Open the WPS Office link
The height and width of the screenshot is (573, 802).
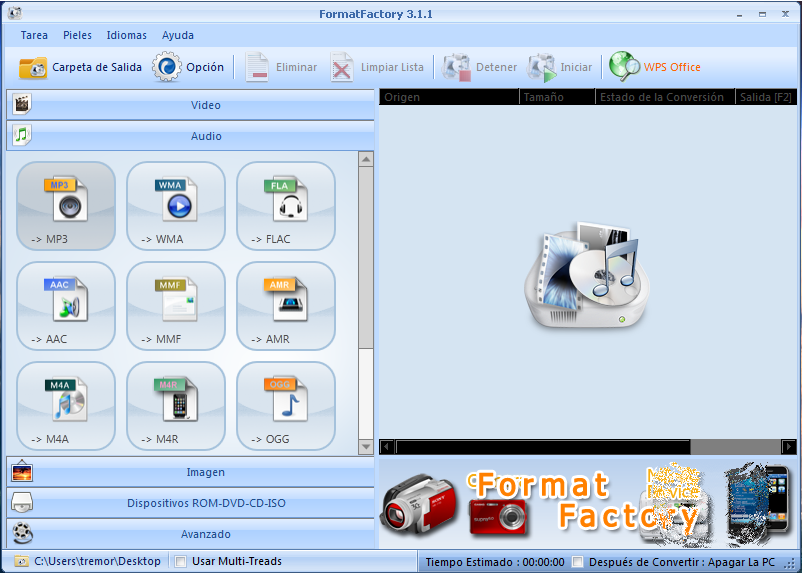[x=655, y=67]
